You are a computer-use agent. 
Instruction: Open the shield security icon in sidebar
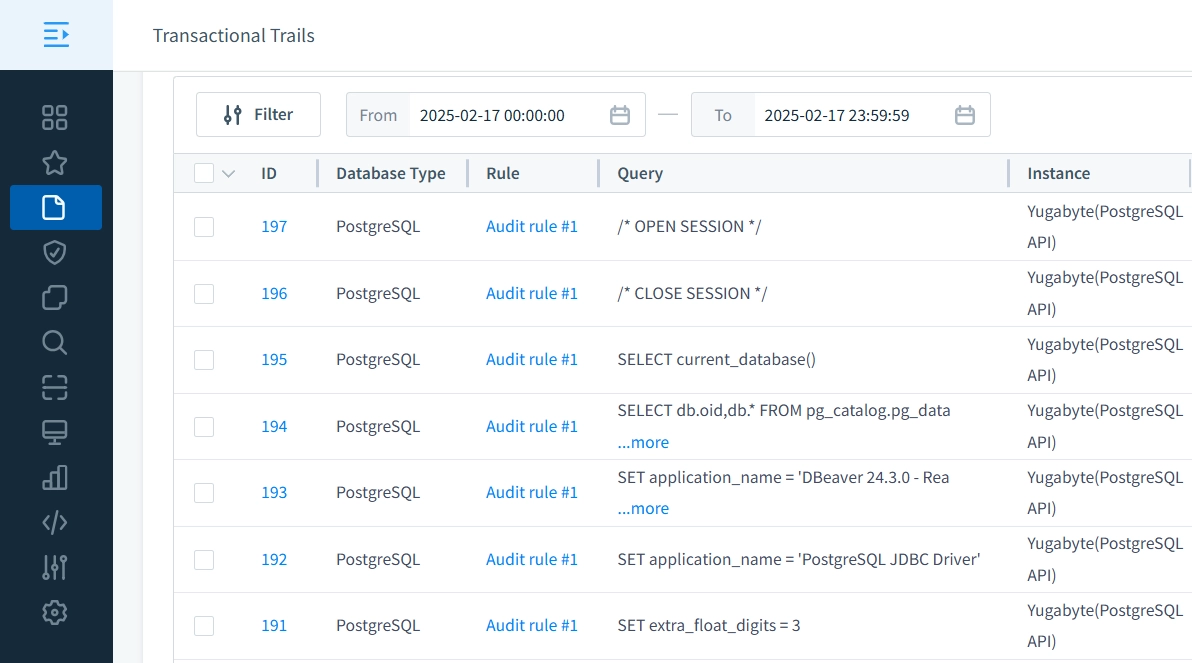[55, 253]
